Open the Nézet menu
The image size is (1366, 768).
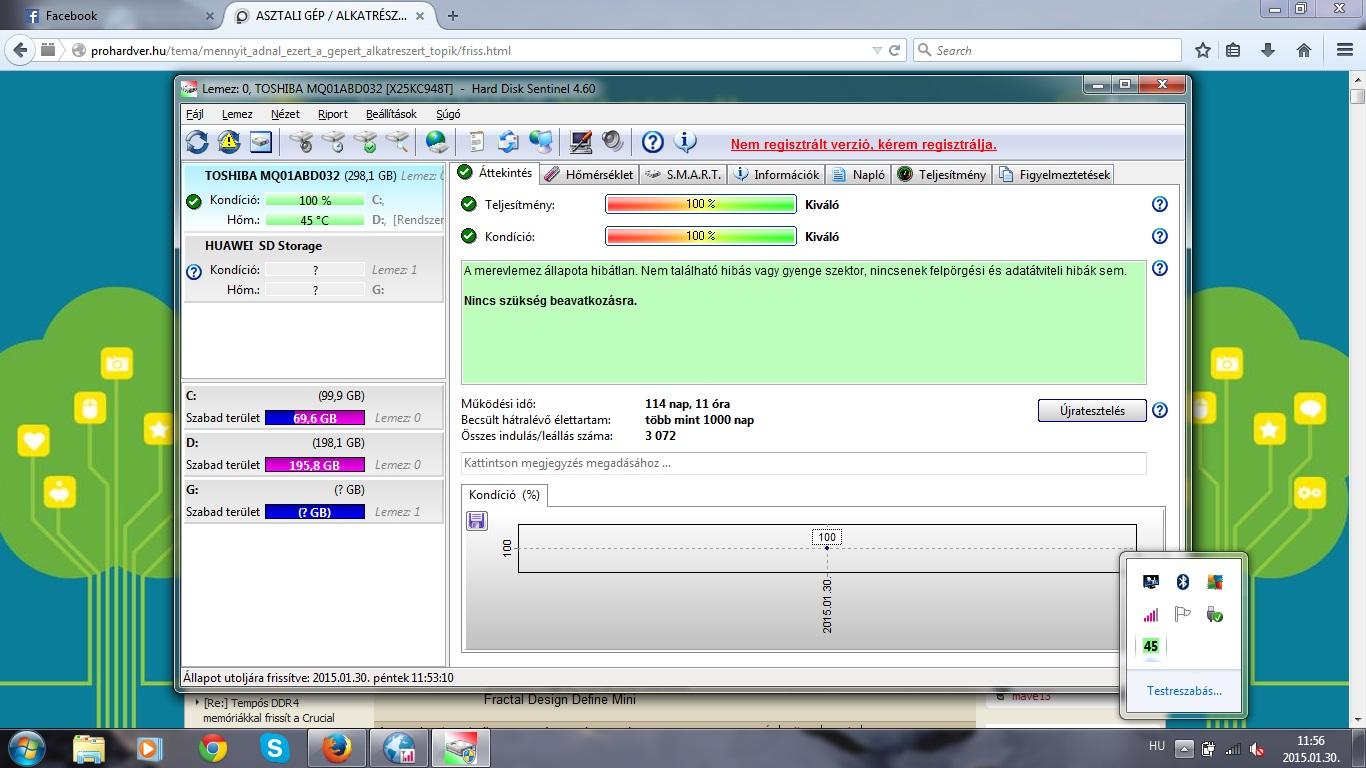coord(285,114)
